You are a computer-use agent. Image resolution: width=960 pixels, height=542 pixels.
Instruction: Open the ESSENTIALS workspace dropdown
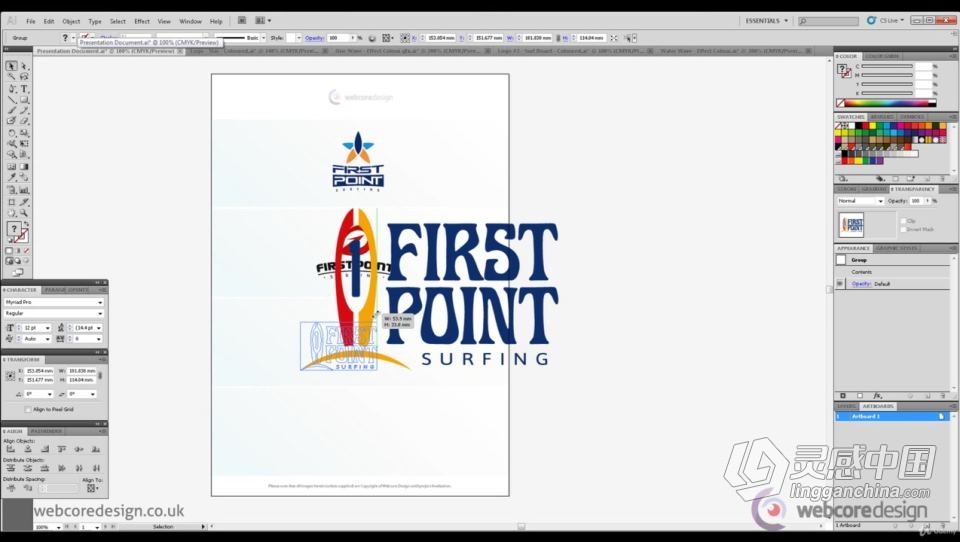(767, 21)
